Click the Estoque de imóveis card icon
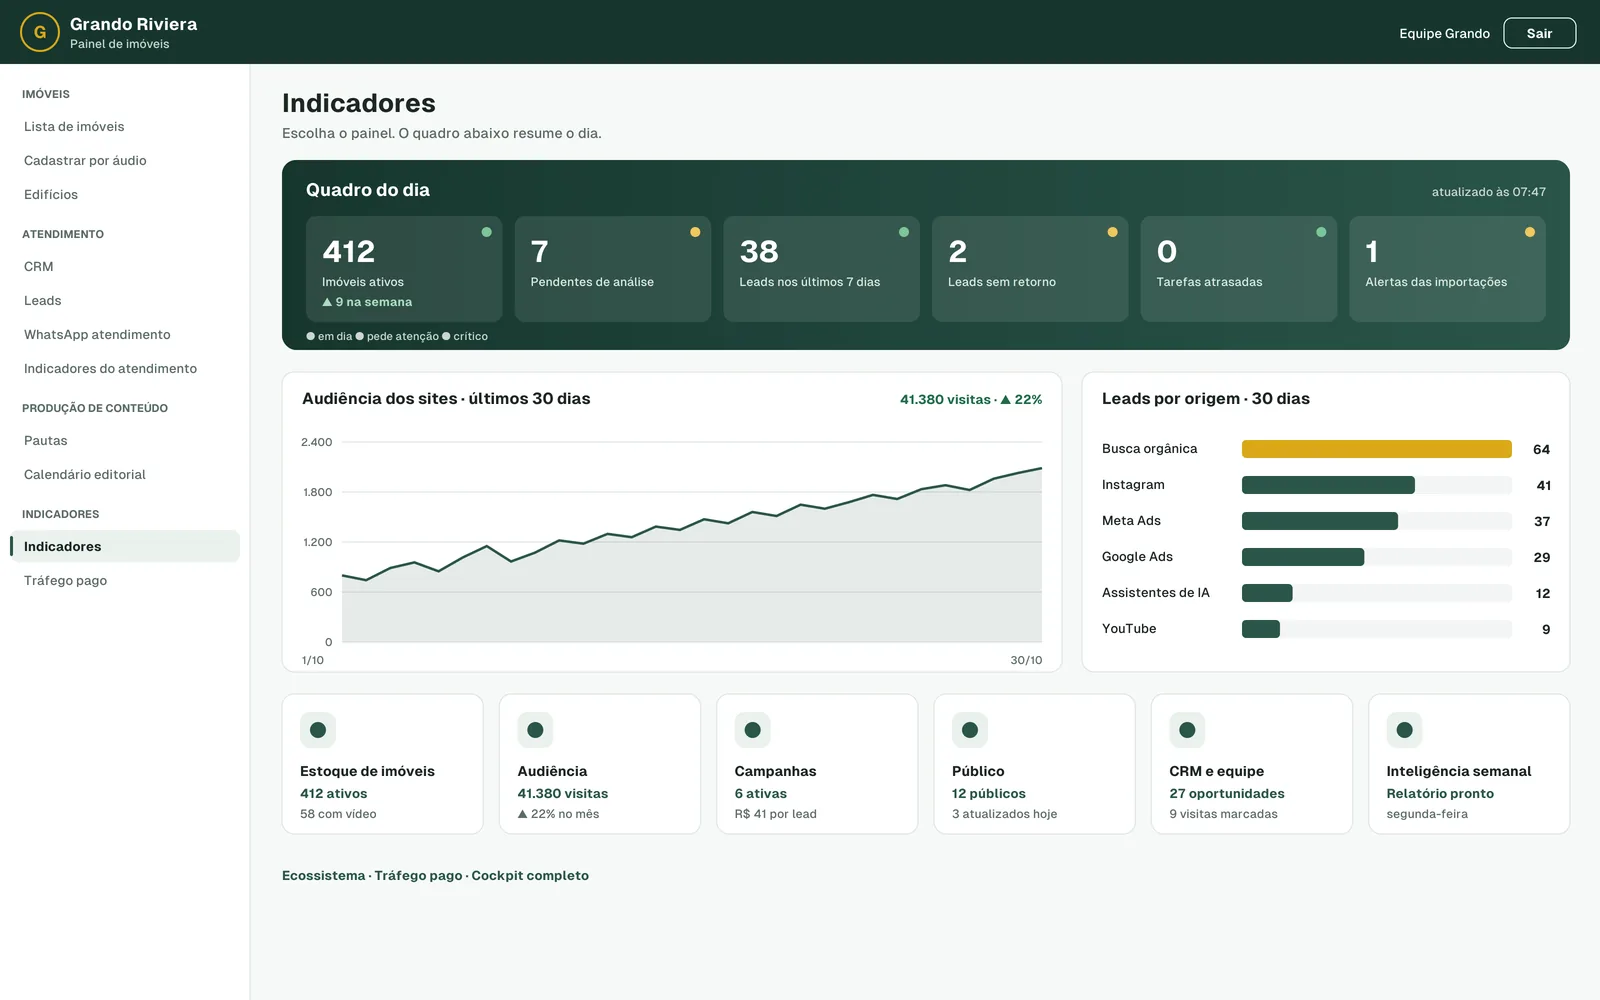1600x1000 pixels. [x=318, y=730]
